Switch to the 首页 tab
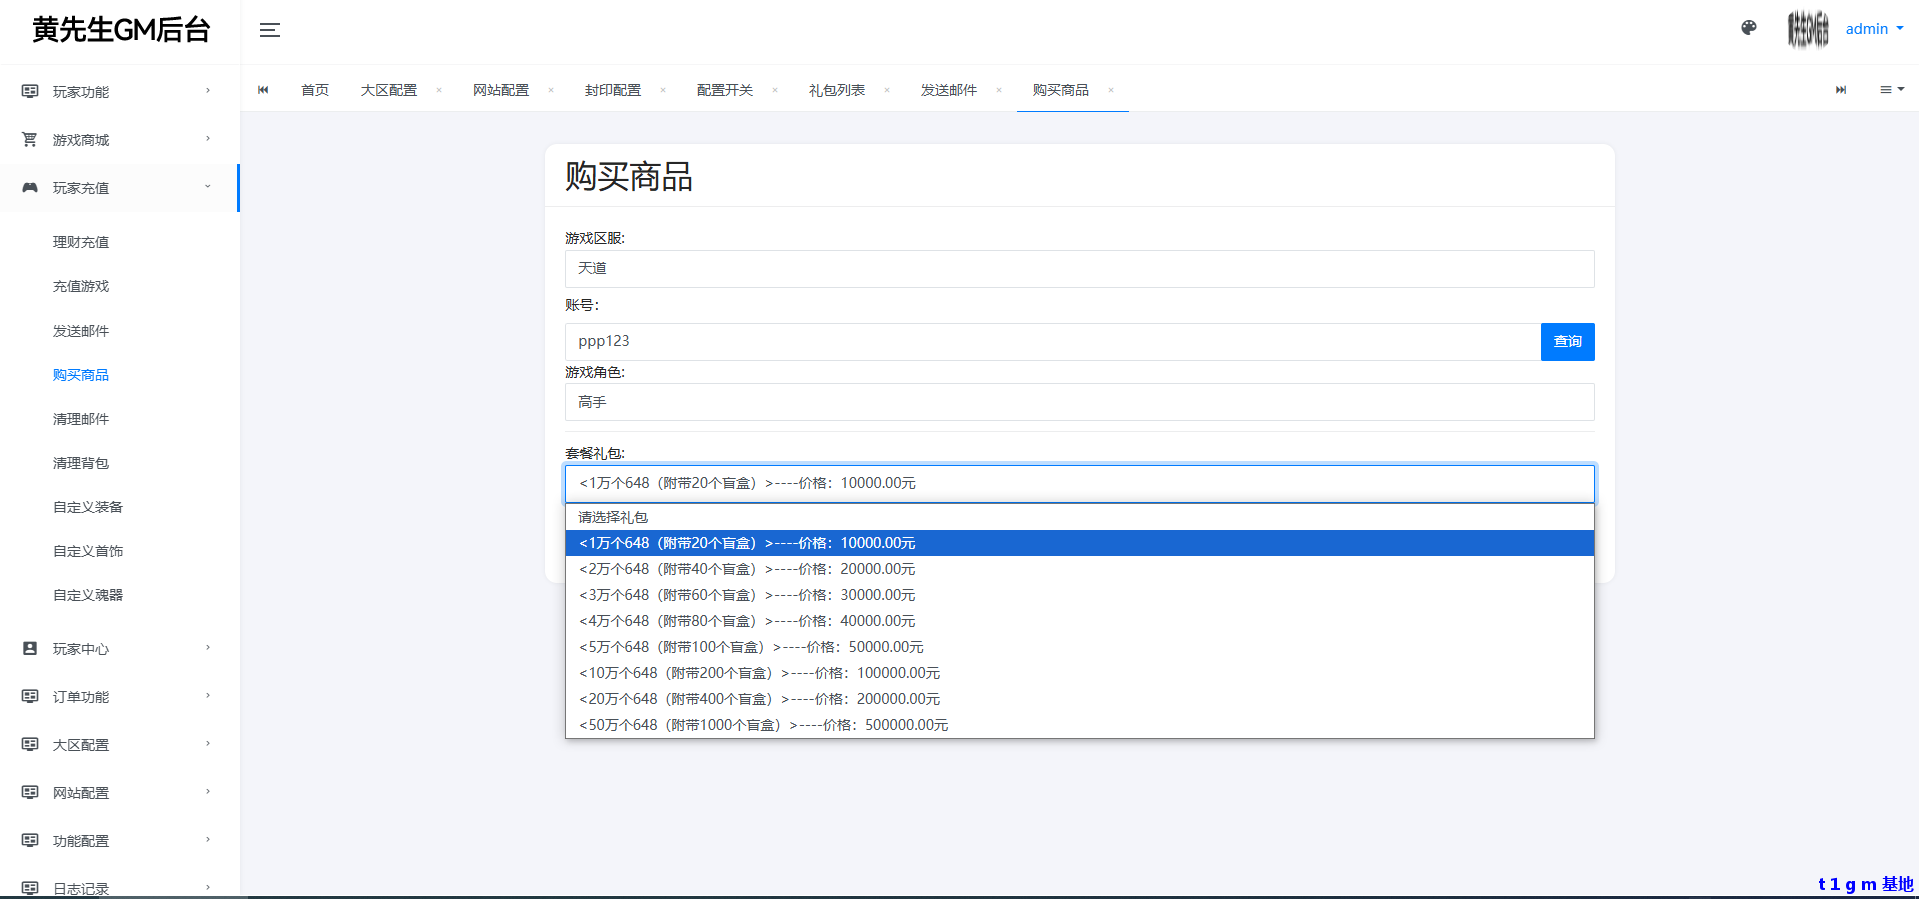This screenshot has height=899, width=1919. pos(315,90)
